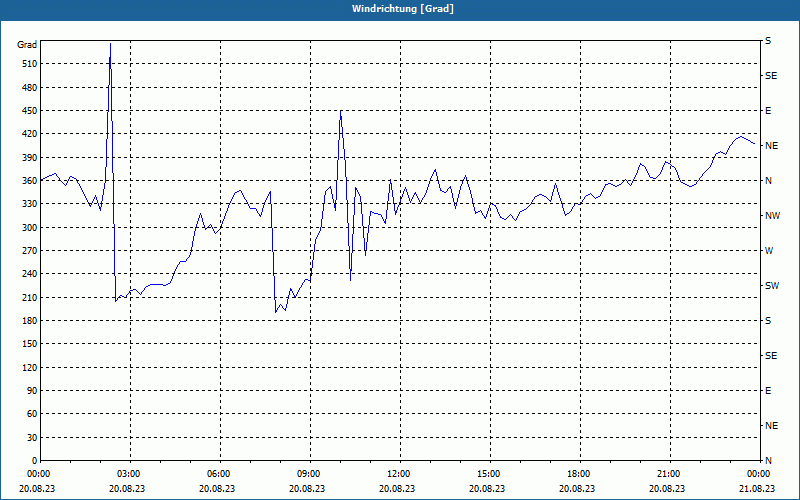The width and height of the screenshot is (800, 500).
Task: Select the 20.08.23 date under 06:00
Action: coord(217,488)
